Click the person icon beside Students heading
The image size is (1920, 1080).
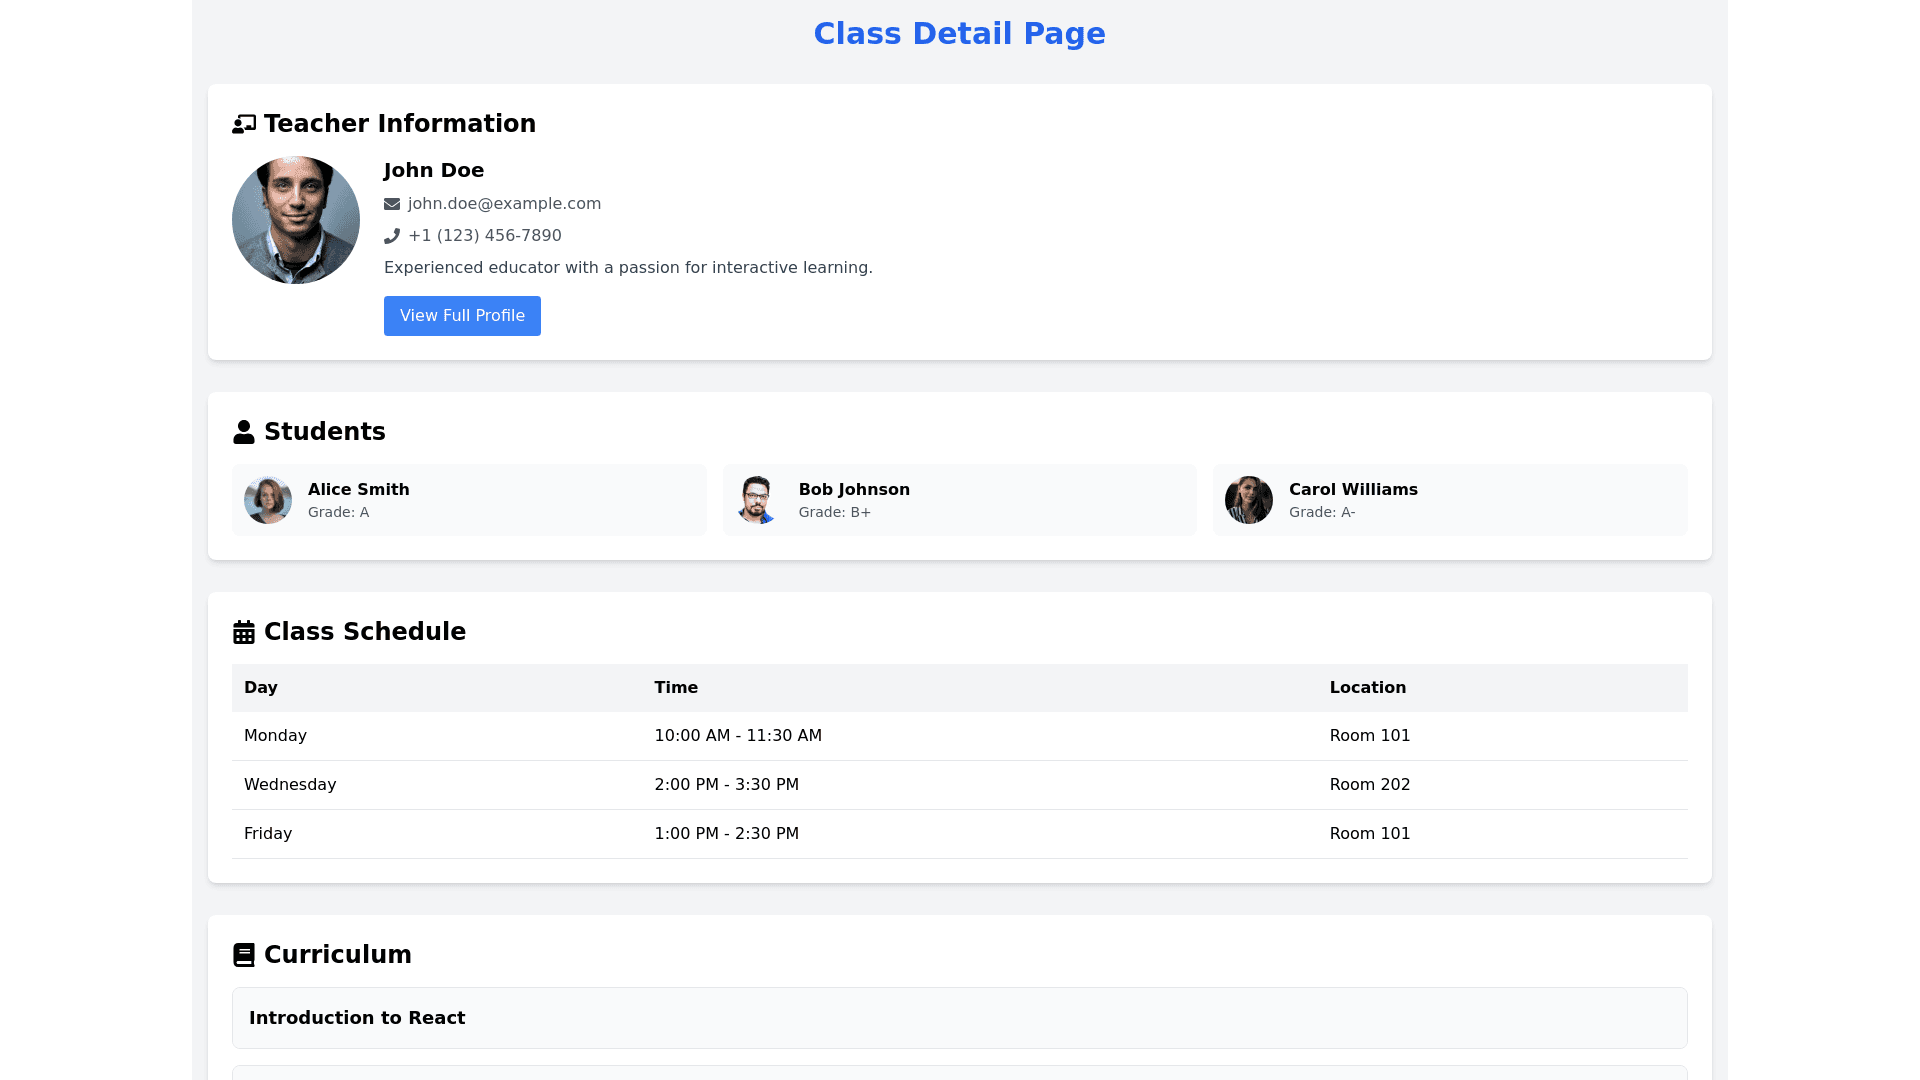[x=244, y=432]
